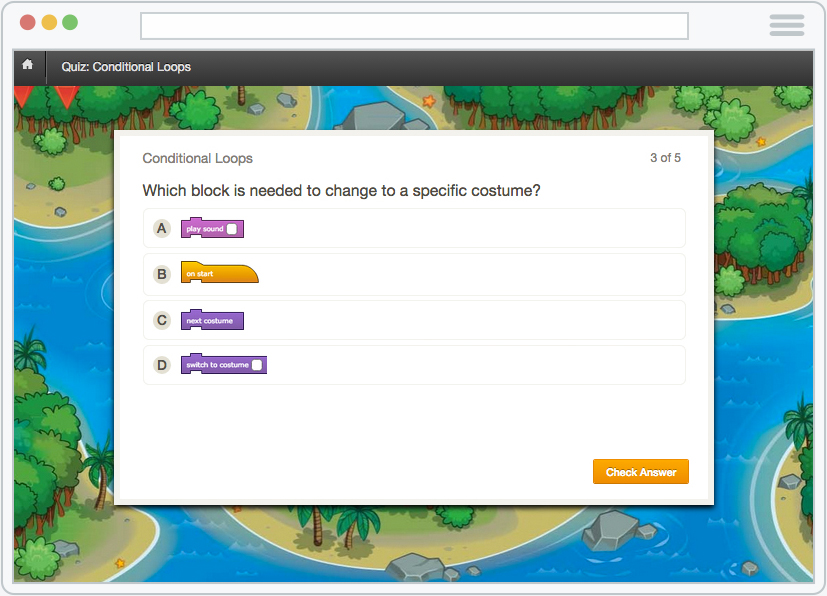
Task: Click the second red triangle marker
Action: (x=66, y=96)
